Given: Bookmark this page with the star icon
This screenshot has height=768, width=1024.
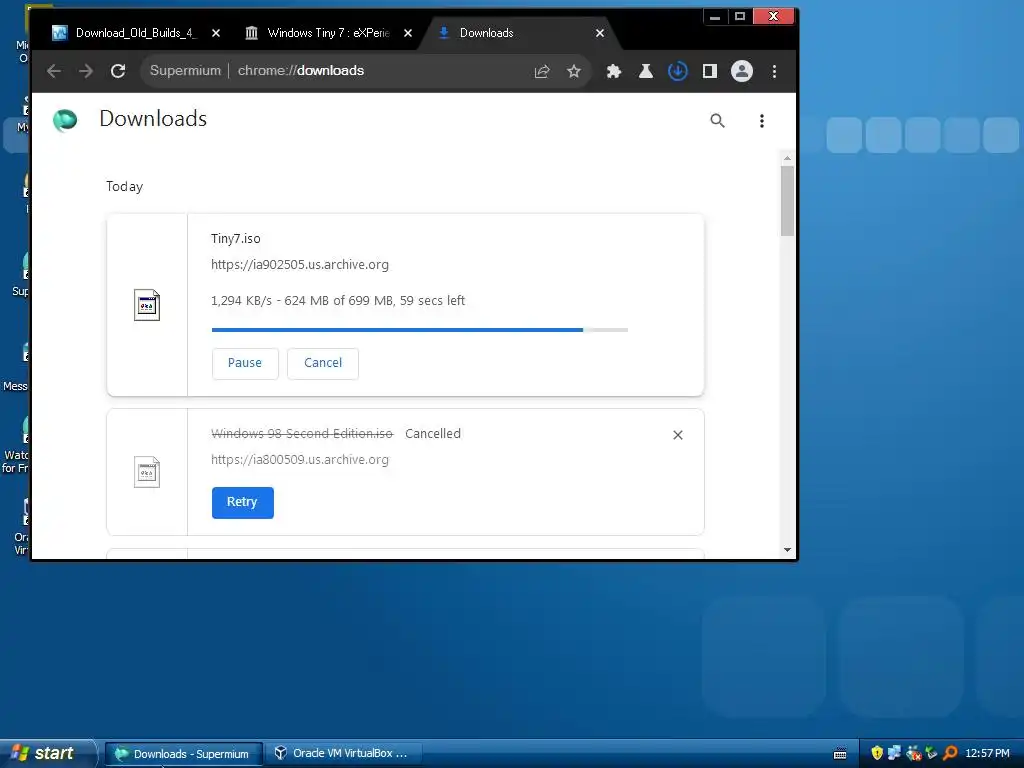Looking at the screenshot, I should [573, 71].
